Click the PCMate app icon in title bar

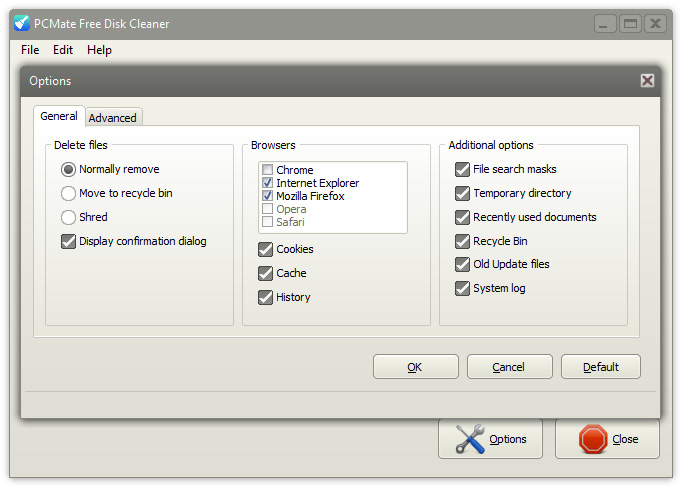(22, 23)
